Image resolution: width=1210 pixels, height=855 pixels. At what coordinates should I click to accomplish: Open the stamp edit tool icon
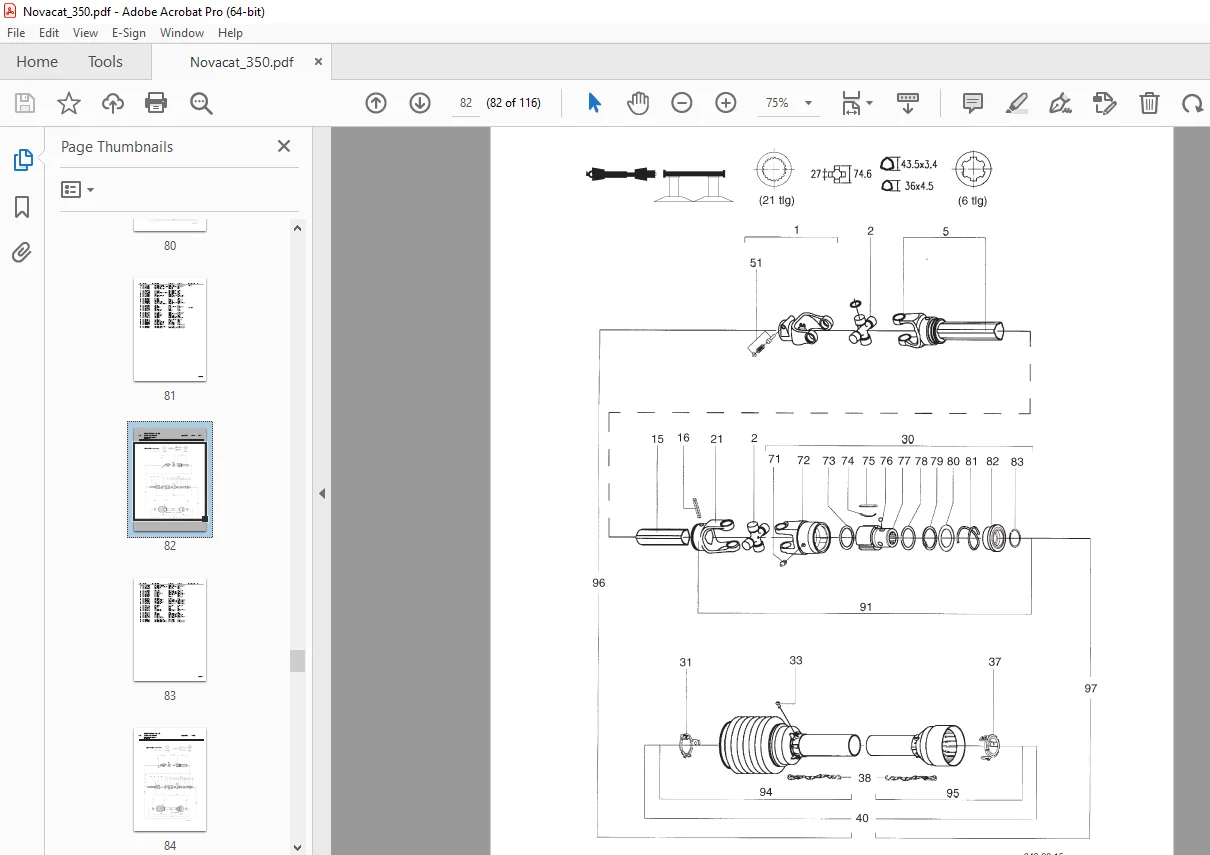(1105, 103)
